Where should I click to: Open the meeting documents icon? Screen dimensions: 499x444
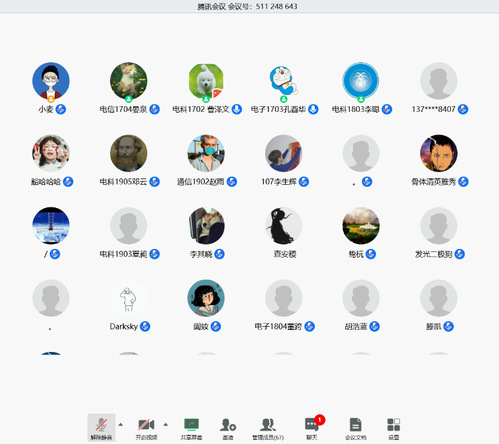[355, 428]
